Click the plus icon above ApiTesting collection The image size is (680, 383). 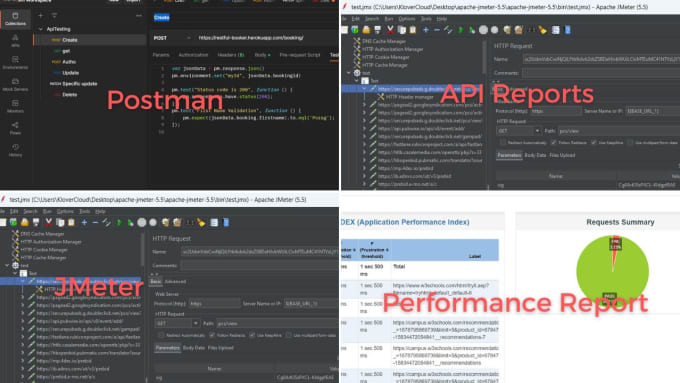(40, 16)
